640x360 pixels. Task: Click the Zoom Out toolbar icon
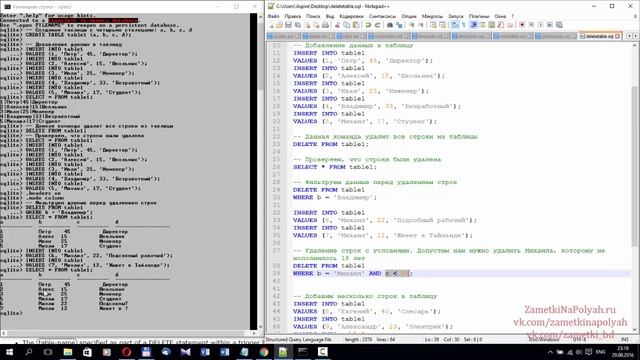click(421, 25)
